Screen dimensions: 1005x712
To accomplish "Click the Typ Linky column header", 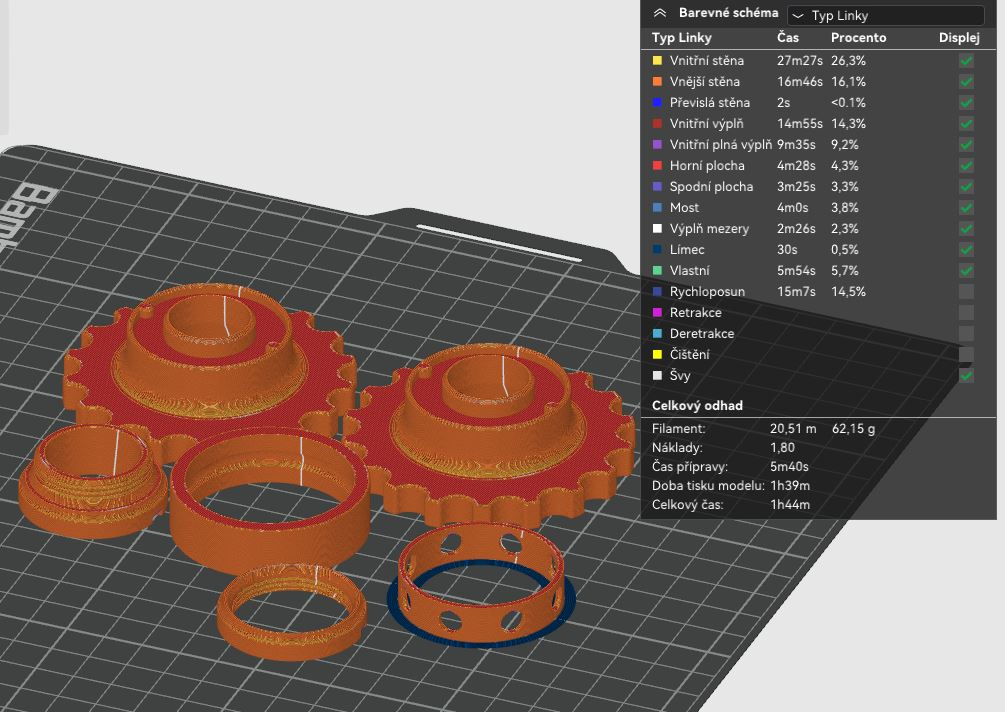I will point(681,38).
